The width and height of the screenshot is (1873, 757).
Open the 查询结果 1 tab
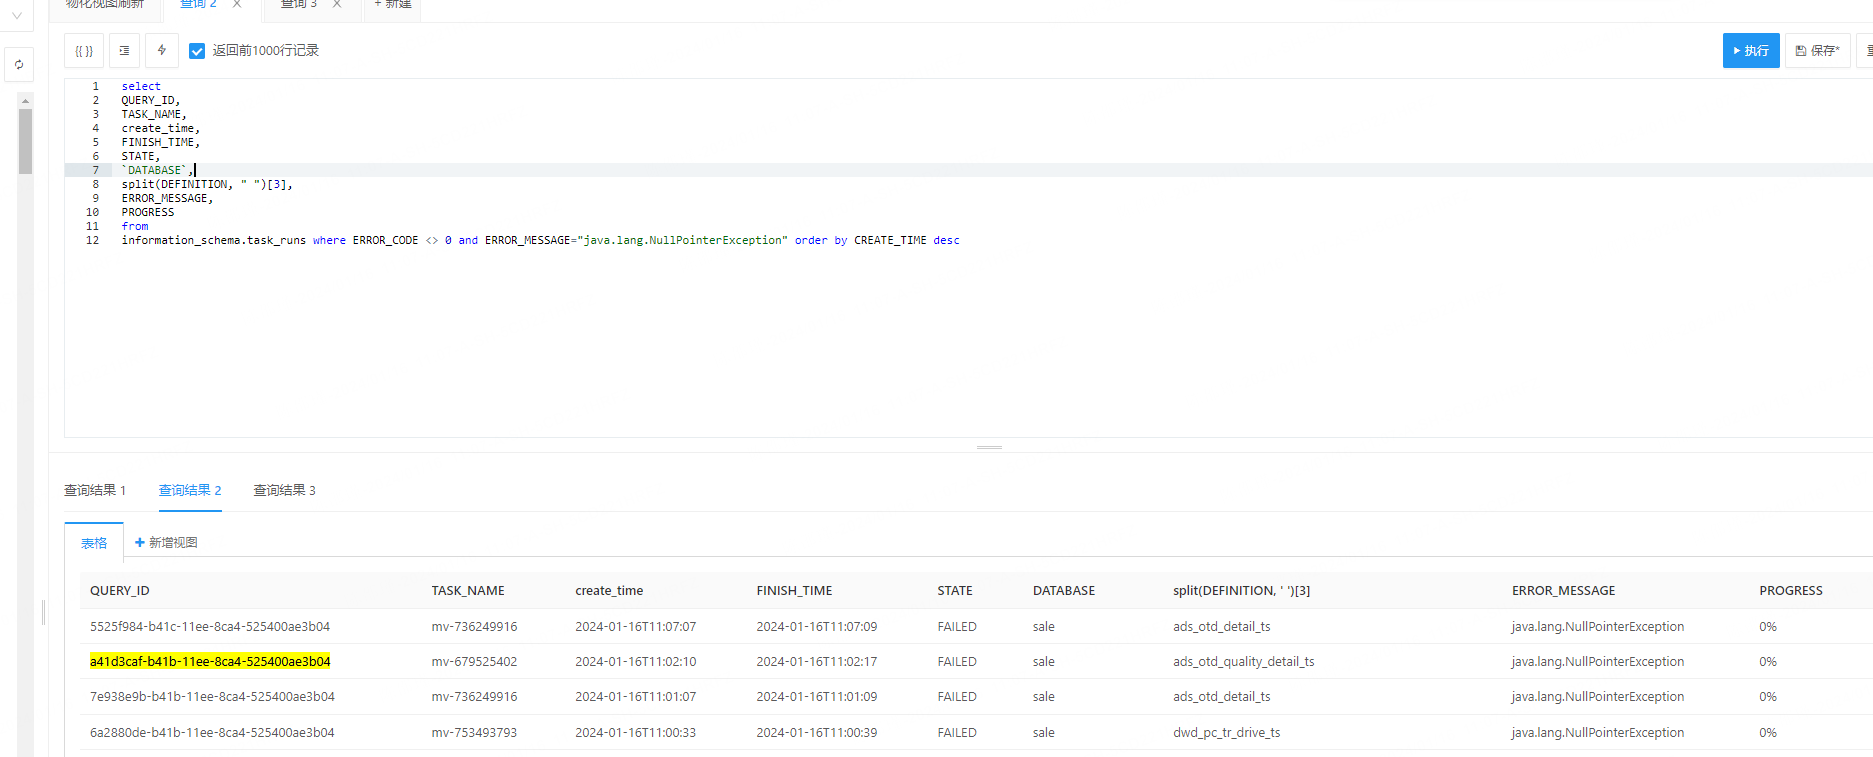[x=95, y=490]
